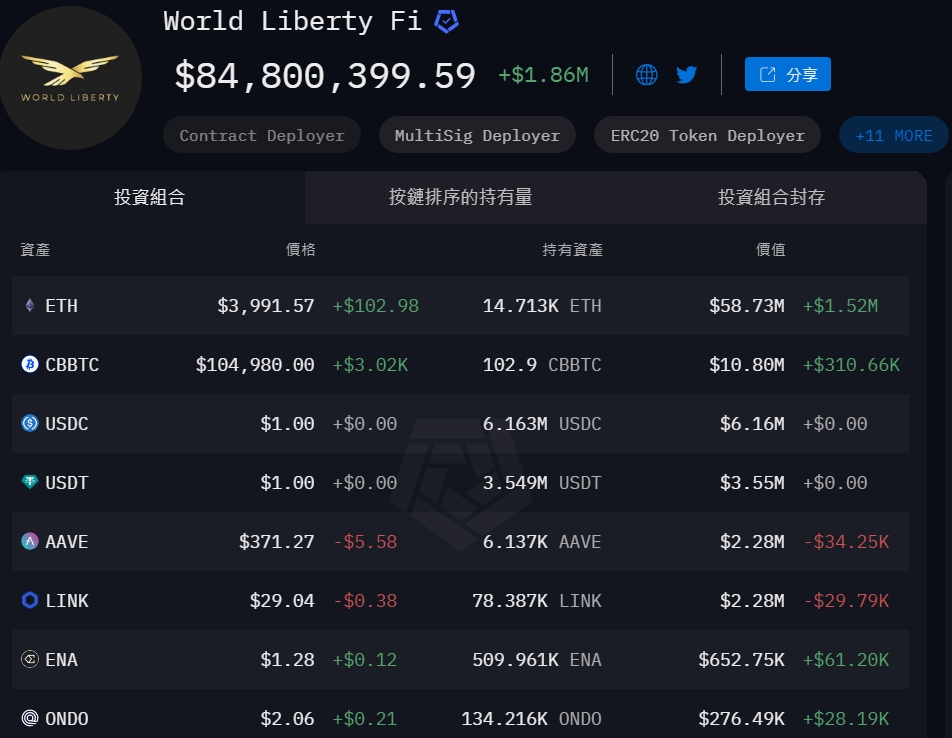Click the AAVE price $371.27
This screenshot has height=738, width=952.
pyautogui.click(x=277, y=541)
